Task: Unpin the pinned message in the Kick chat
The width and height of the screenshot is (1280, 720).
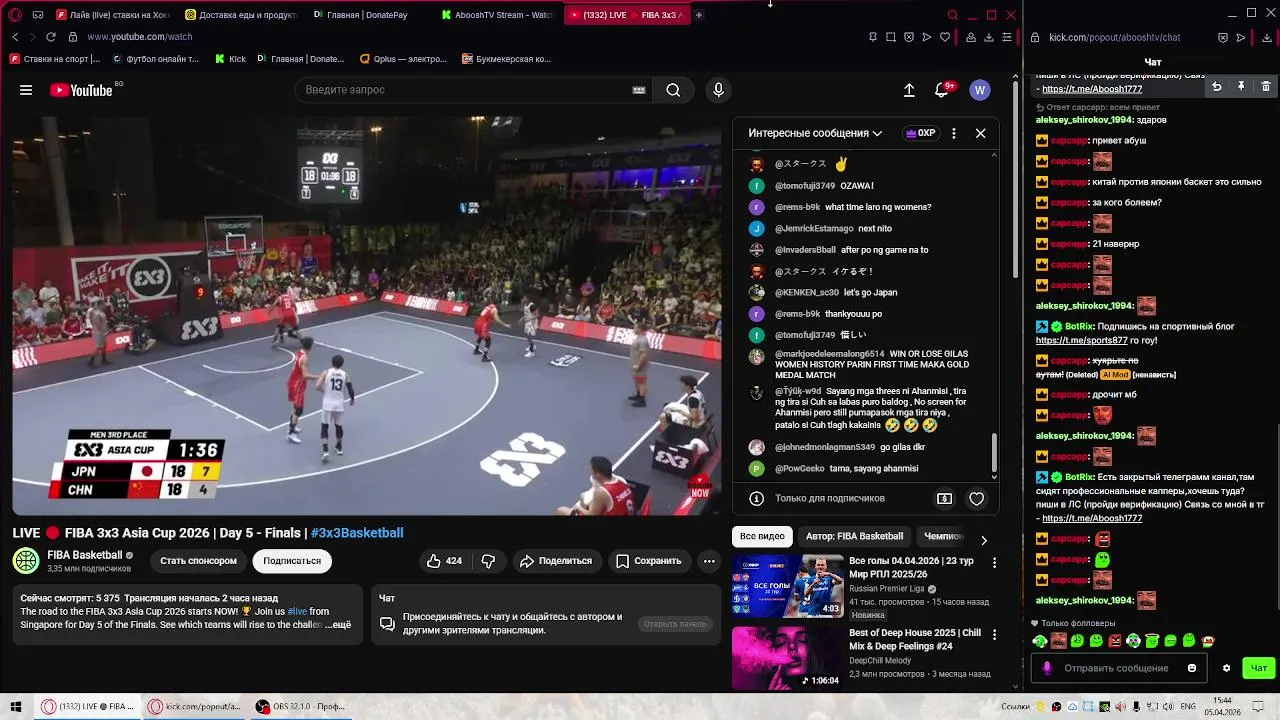Action: coord(1241,87)
